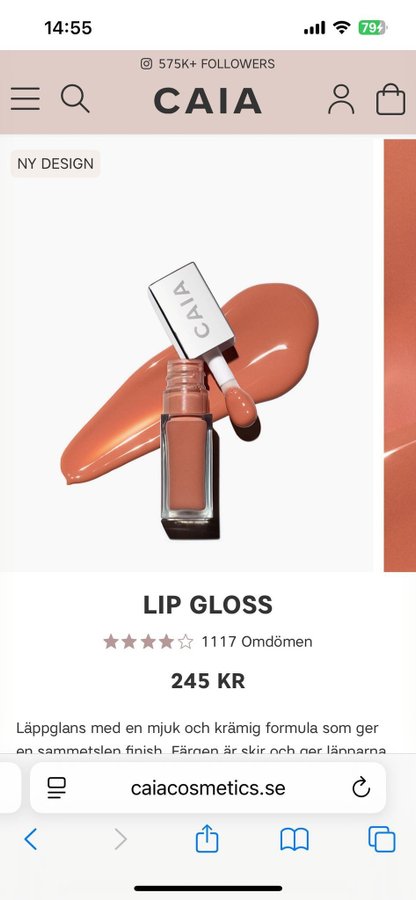416x900 pixels.
Task: Open Safari bookmarks book icon
Action: [x=294, y=839]
